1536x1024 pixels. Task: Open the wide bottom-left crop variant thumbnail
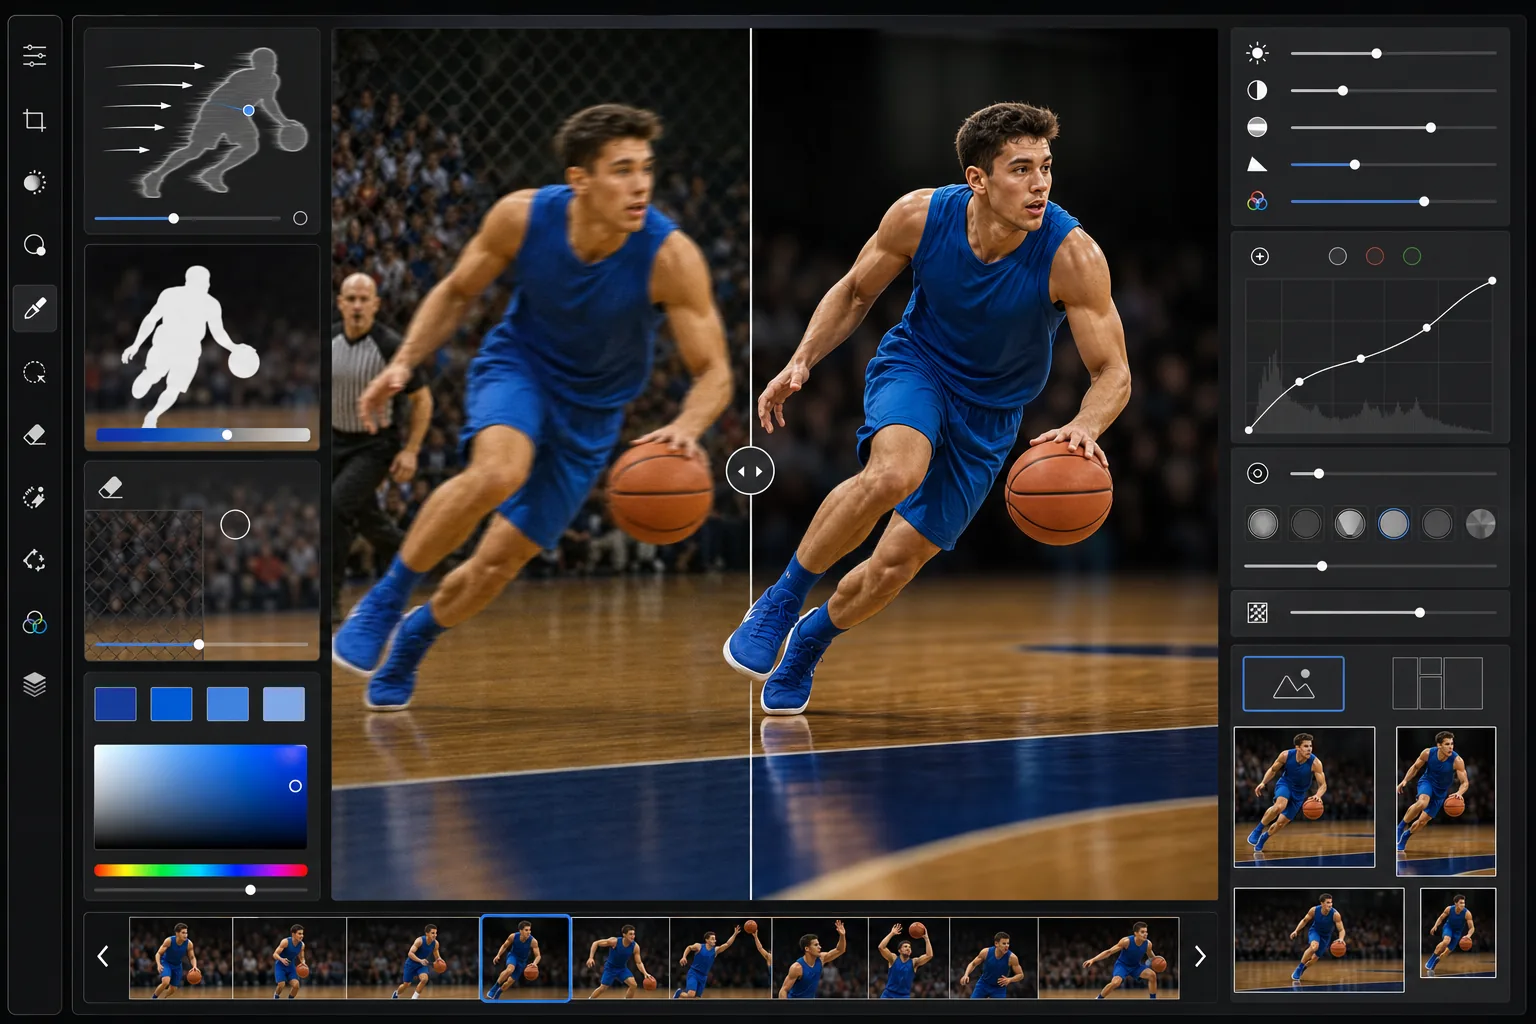1319,940
